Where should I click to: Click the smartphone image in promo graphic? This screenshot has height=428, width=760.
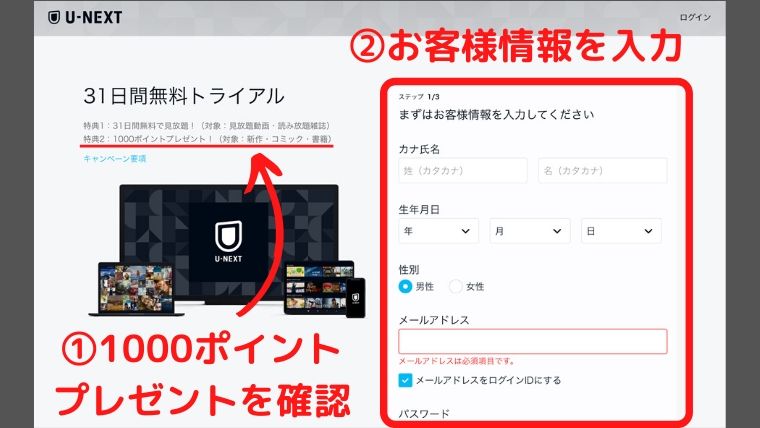coord(355,298)
